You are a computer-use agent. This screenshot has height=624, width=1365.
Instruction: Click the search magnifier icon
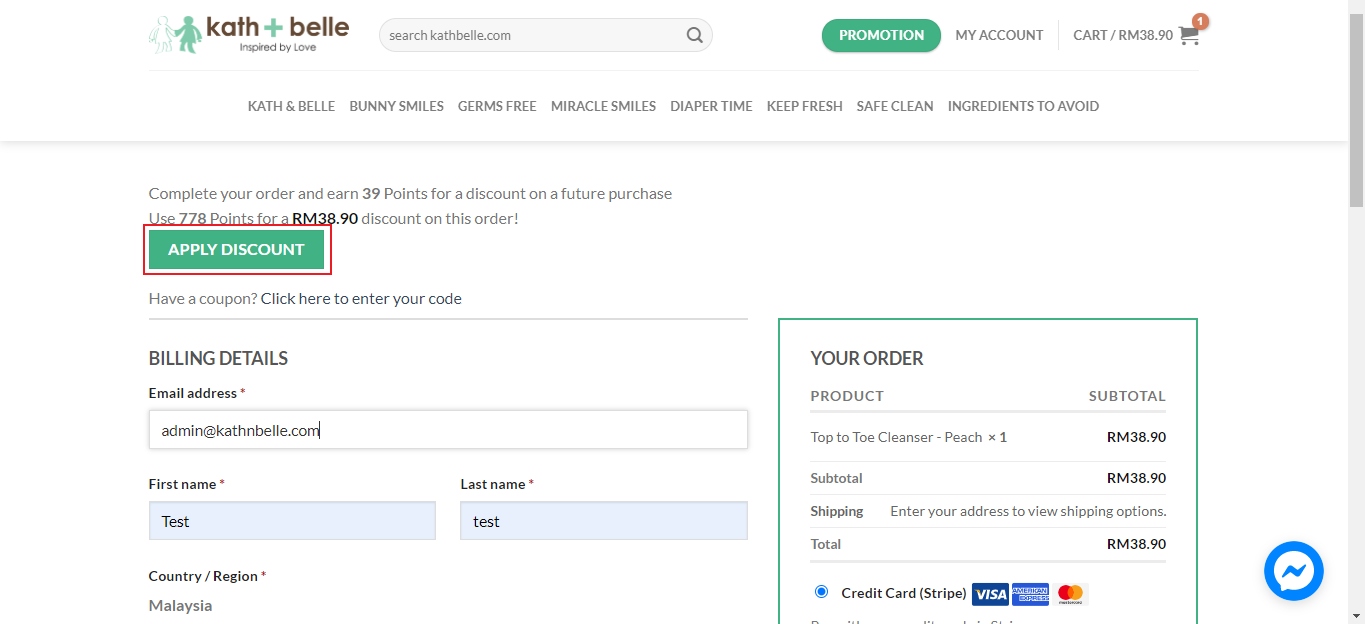[694, 35]
